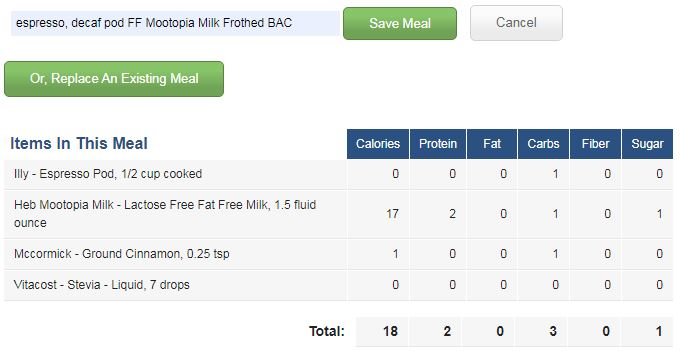Click the Mootopia Milk calories value 17
Screen dimensions: 694x360
392,214
